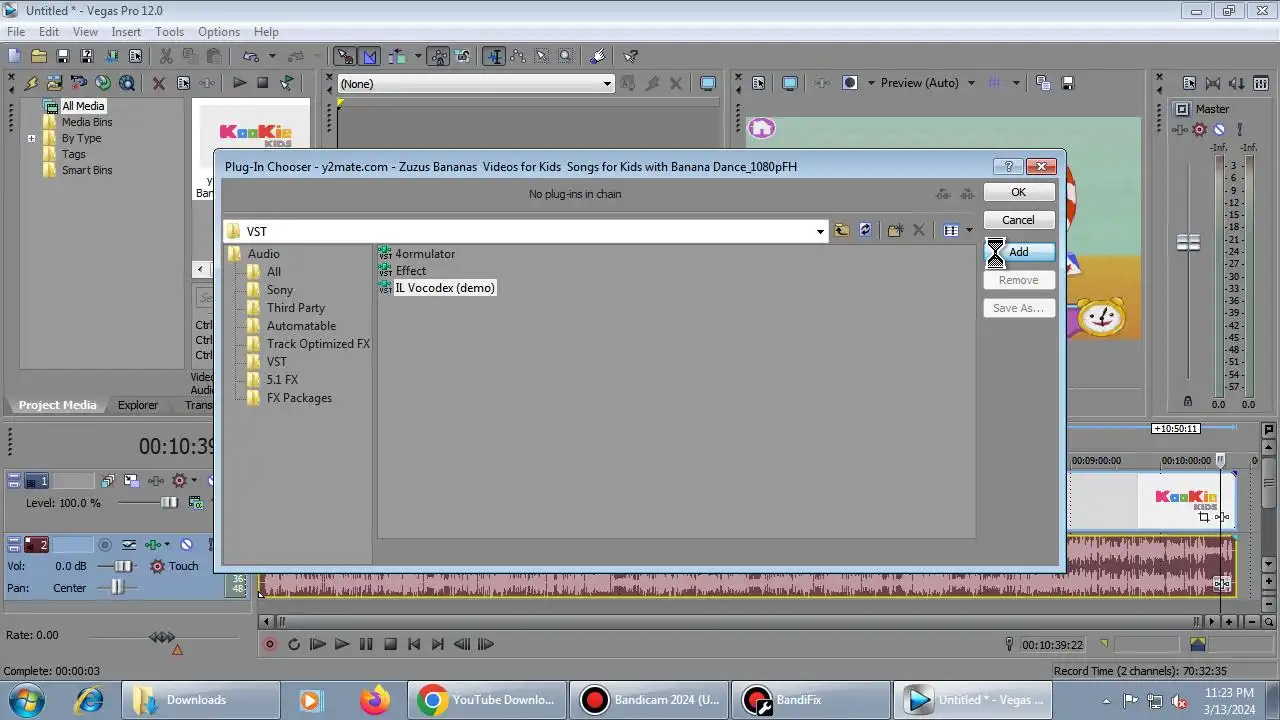
Task: Mute the Master bus
Action: [1219, 129]
